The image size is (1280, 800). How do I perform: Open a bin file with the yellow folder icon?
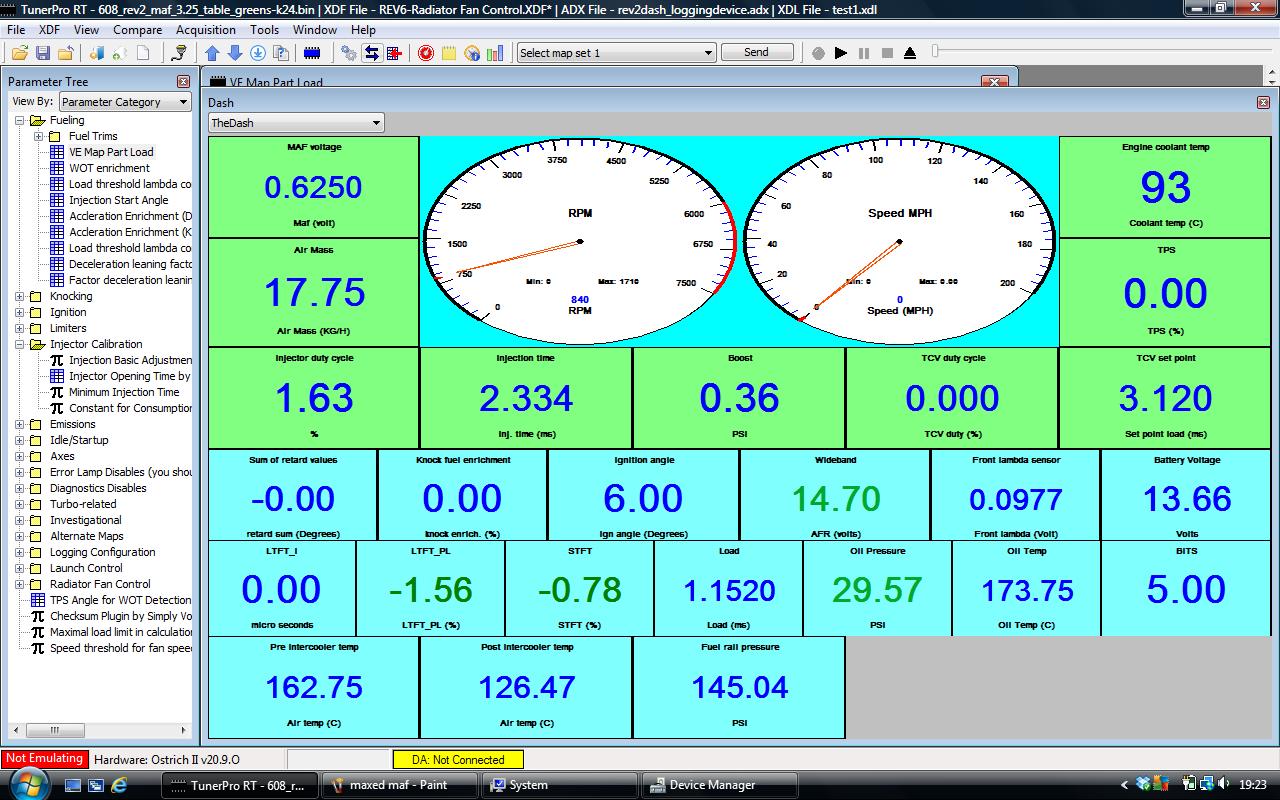tap(21, 53)
